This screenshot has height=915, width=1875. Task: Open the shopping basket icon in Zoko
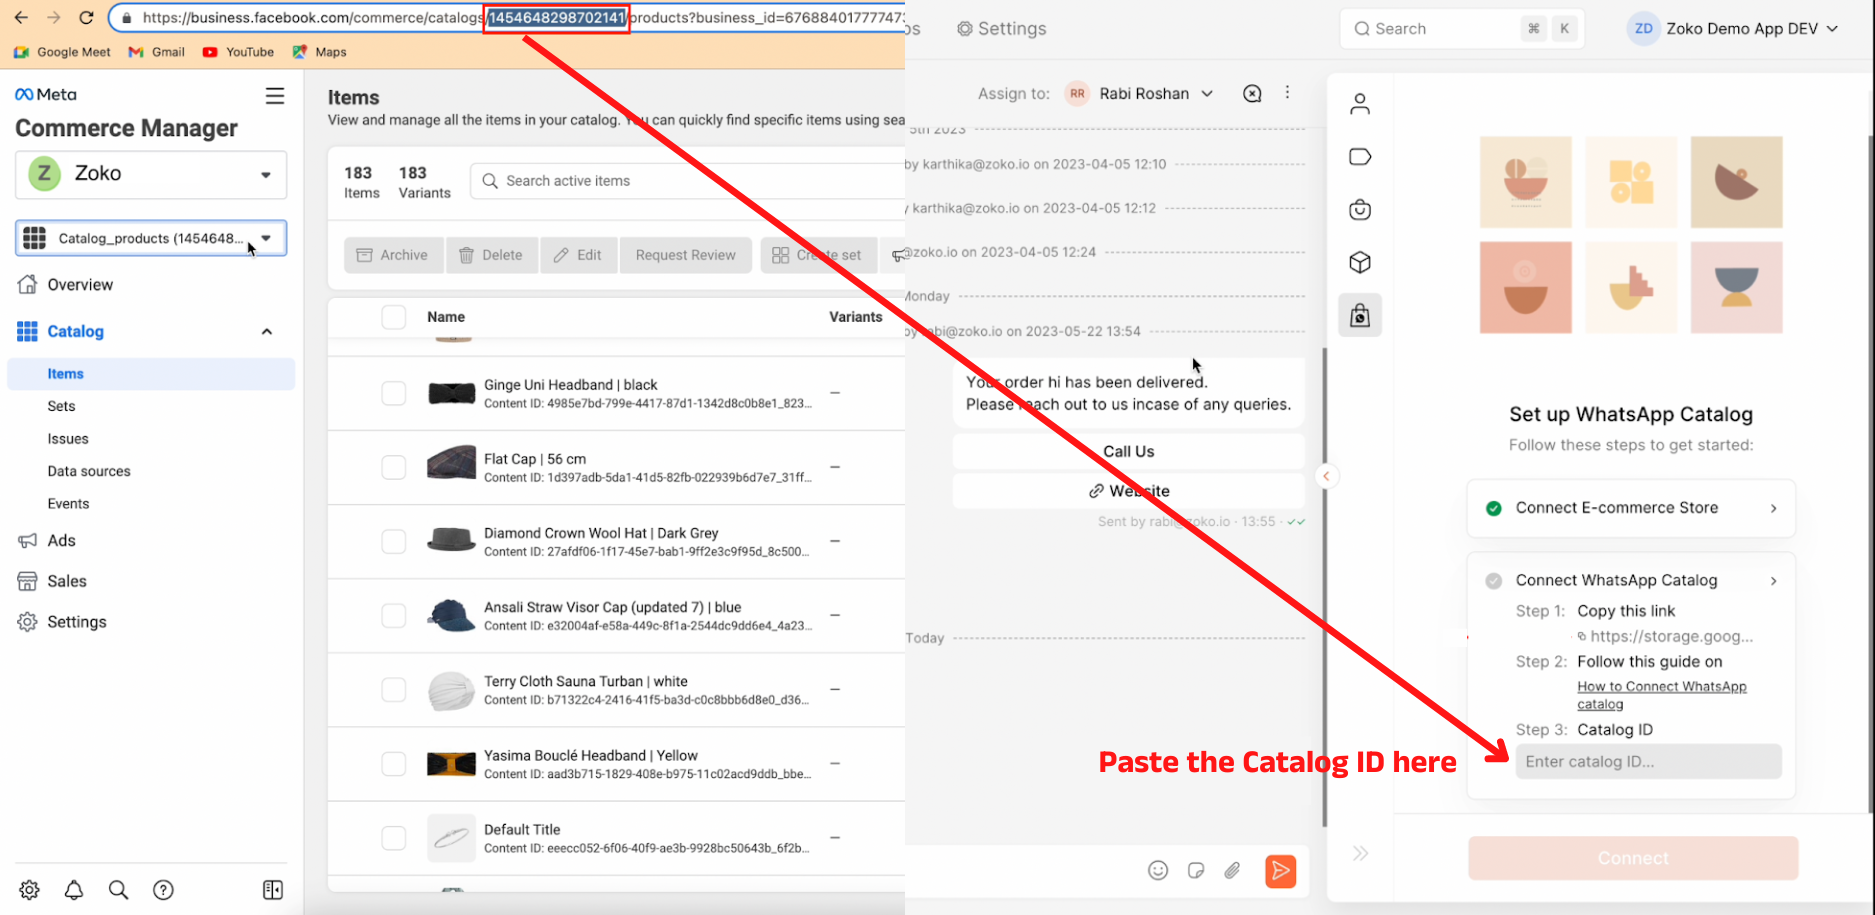pos(1360,210)
